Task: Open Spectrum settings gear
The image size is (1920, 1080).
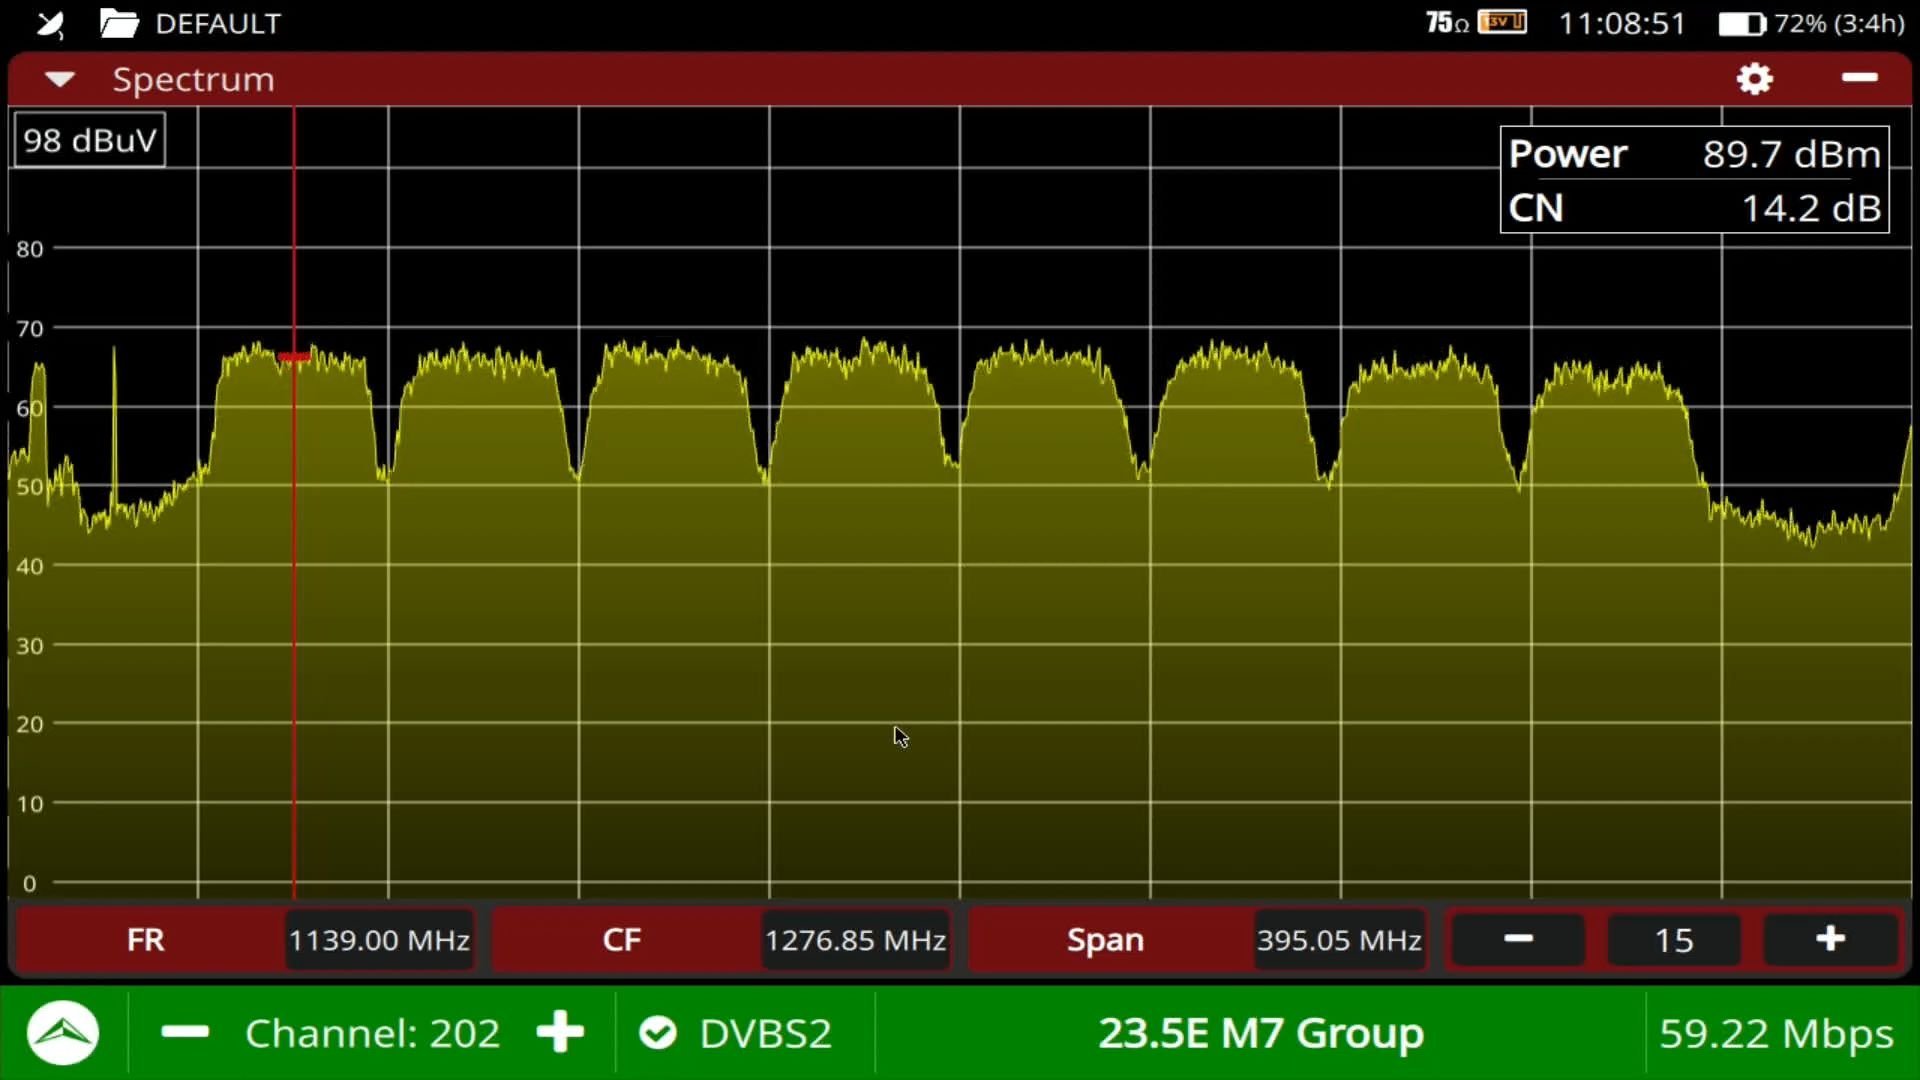Action: [x=1754, y=79]
